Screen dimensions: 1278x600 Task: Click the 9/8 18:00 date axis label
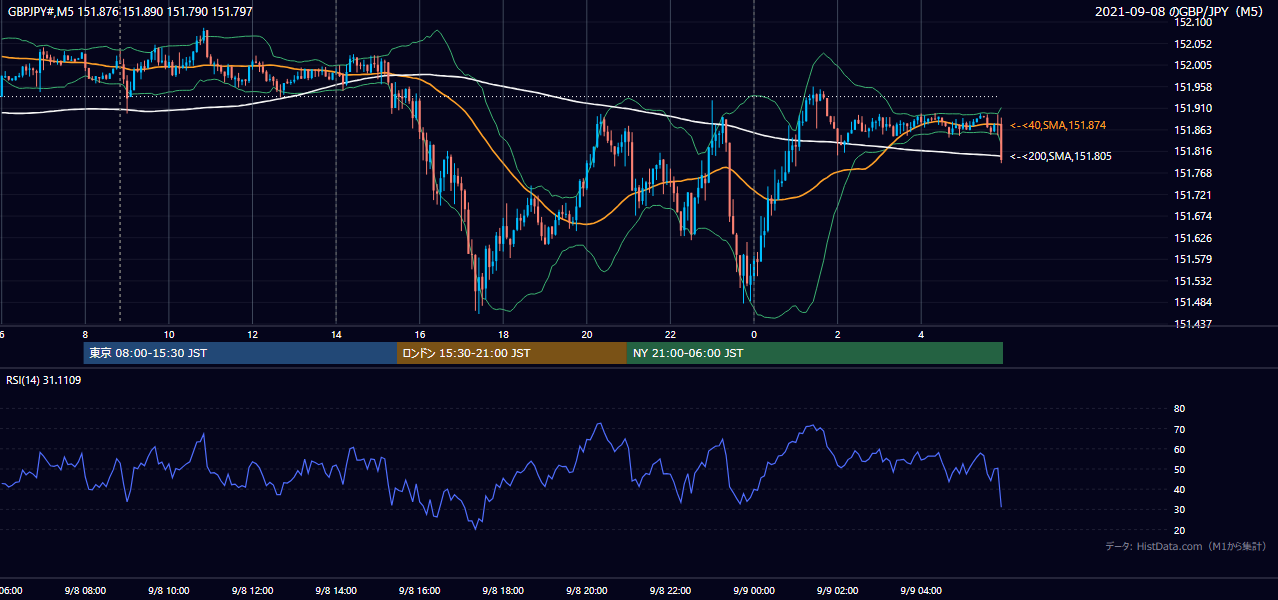[x=503, y=590]
